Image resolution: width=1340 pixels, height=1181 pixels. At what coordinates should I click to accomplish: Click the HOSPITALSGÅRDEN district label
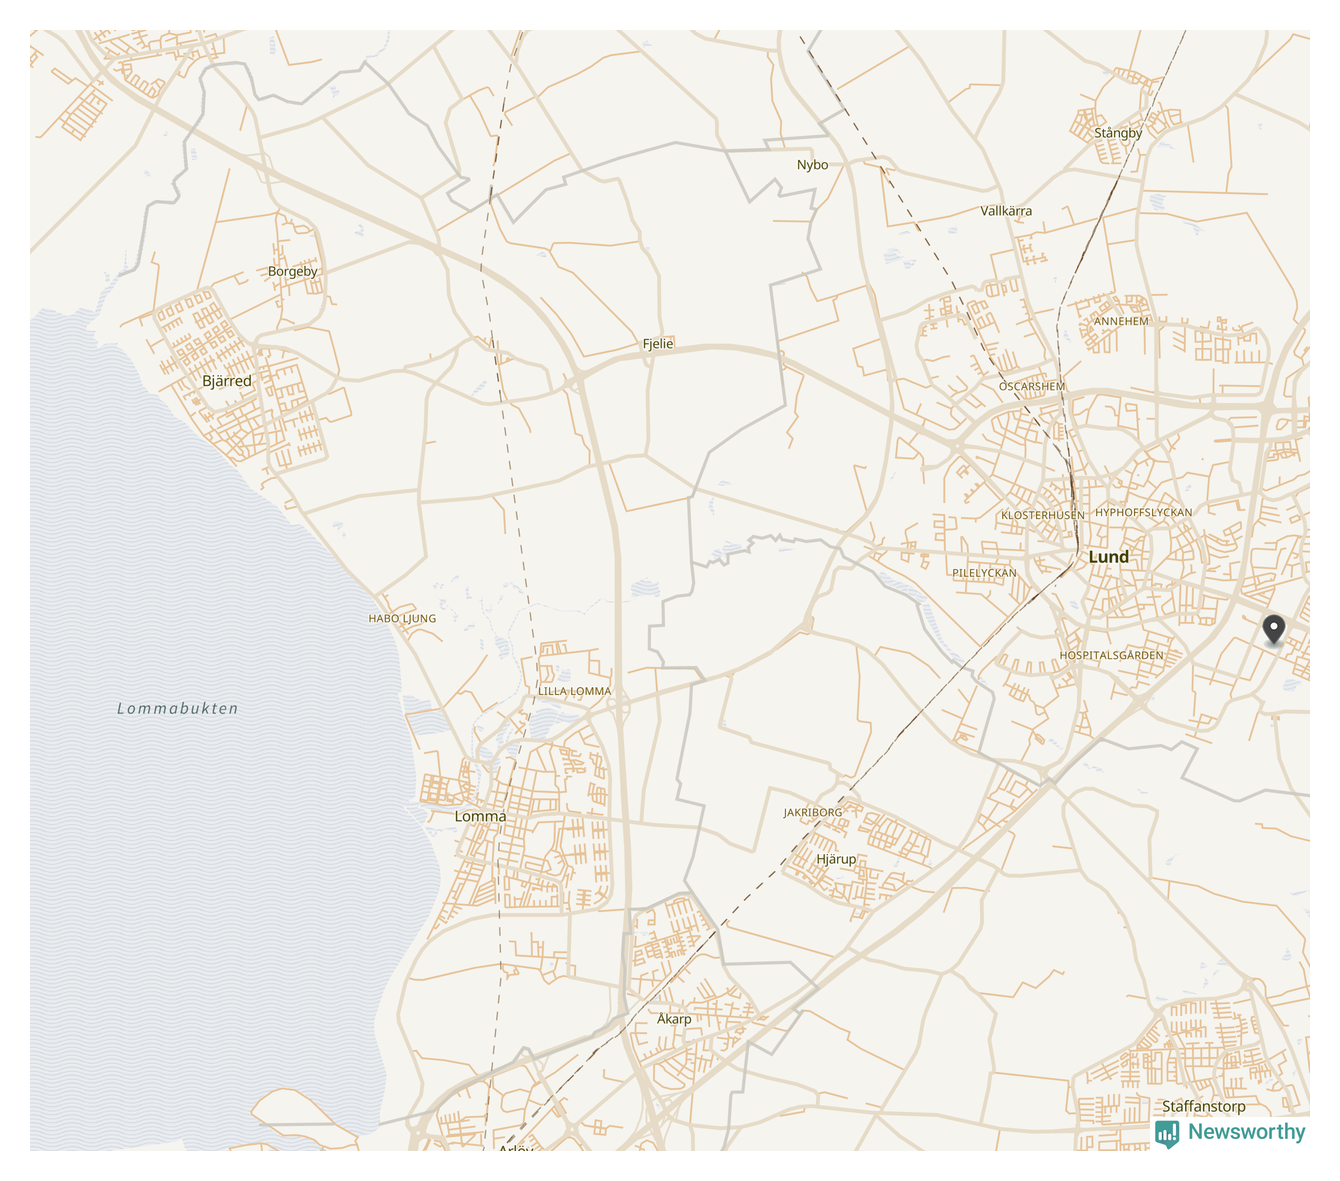tap(1112, 656)
